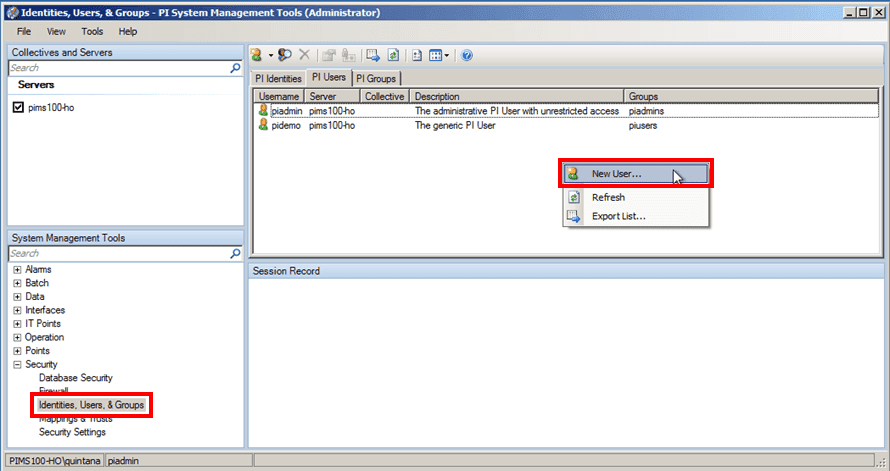Click PIMS100-HO\quintana in status bar
The width and height of the screenshot is (890, 471).
click(55, 461)
